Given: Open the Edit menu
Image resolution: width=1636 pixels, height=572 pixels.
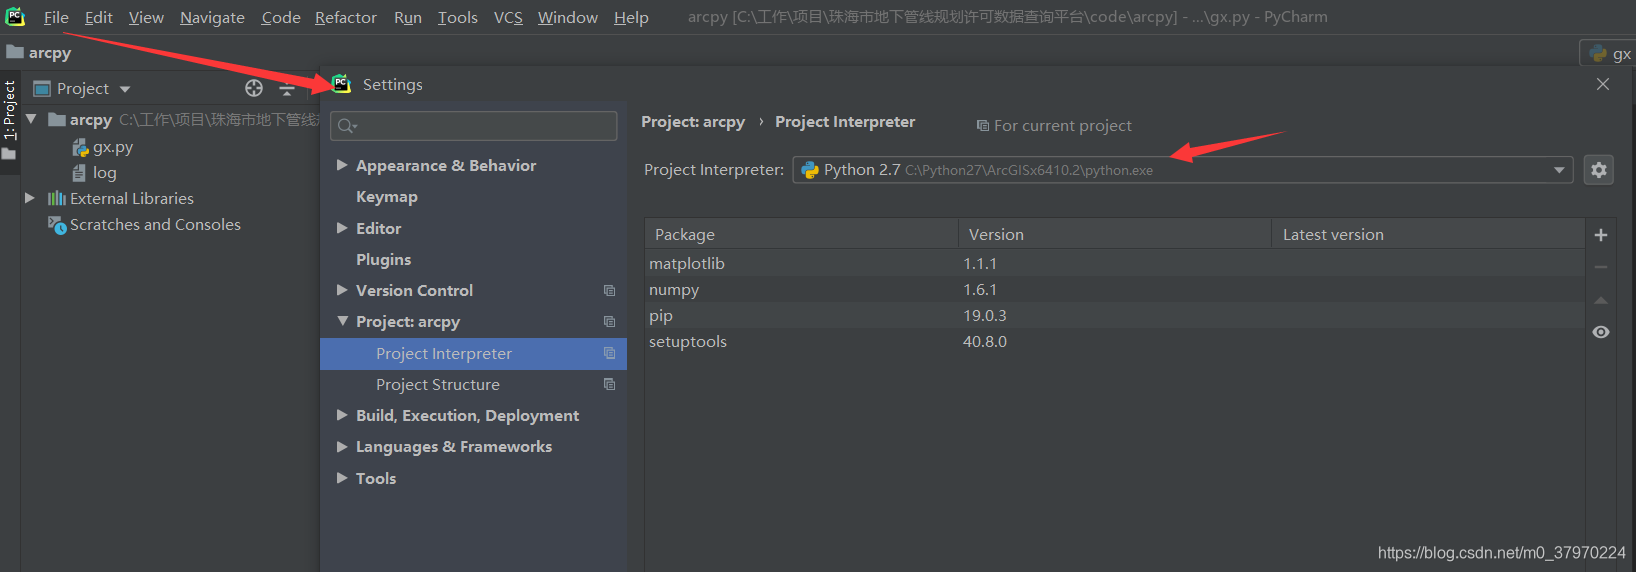Looking at the screenshot, I should tap(98, 17).
